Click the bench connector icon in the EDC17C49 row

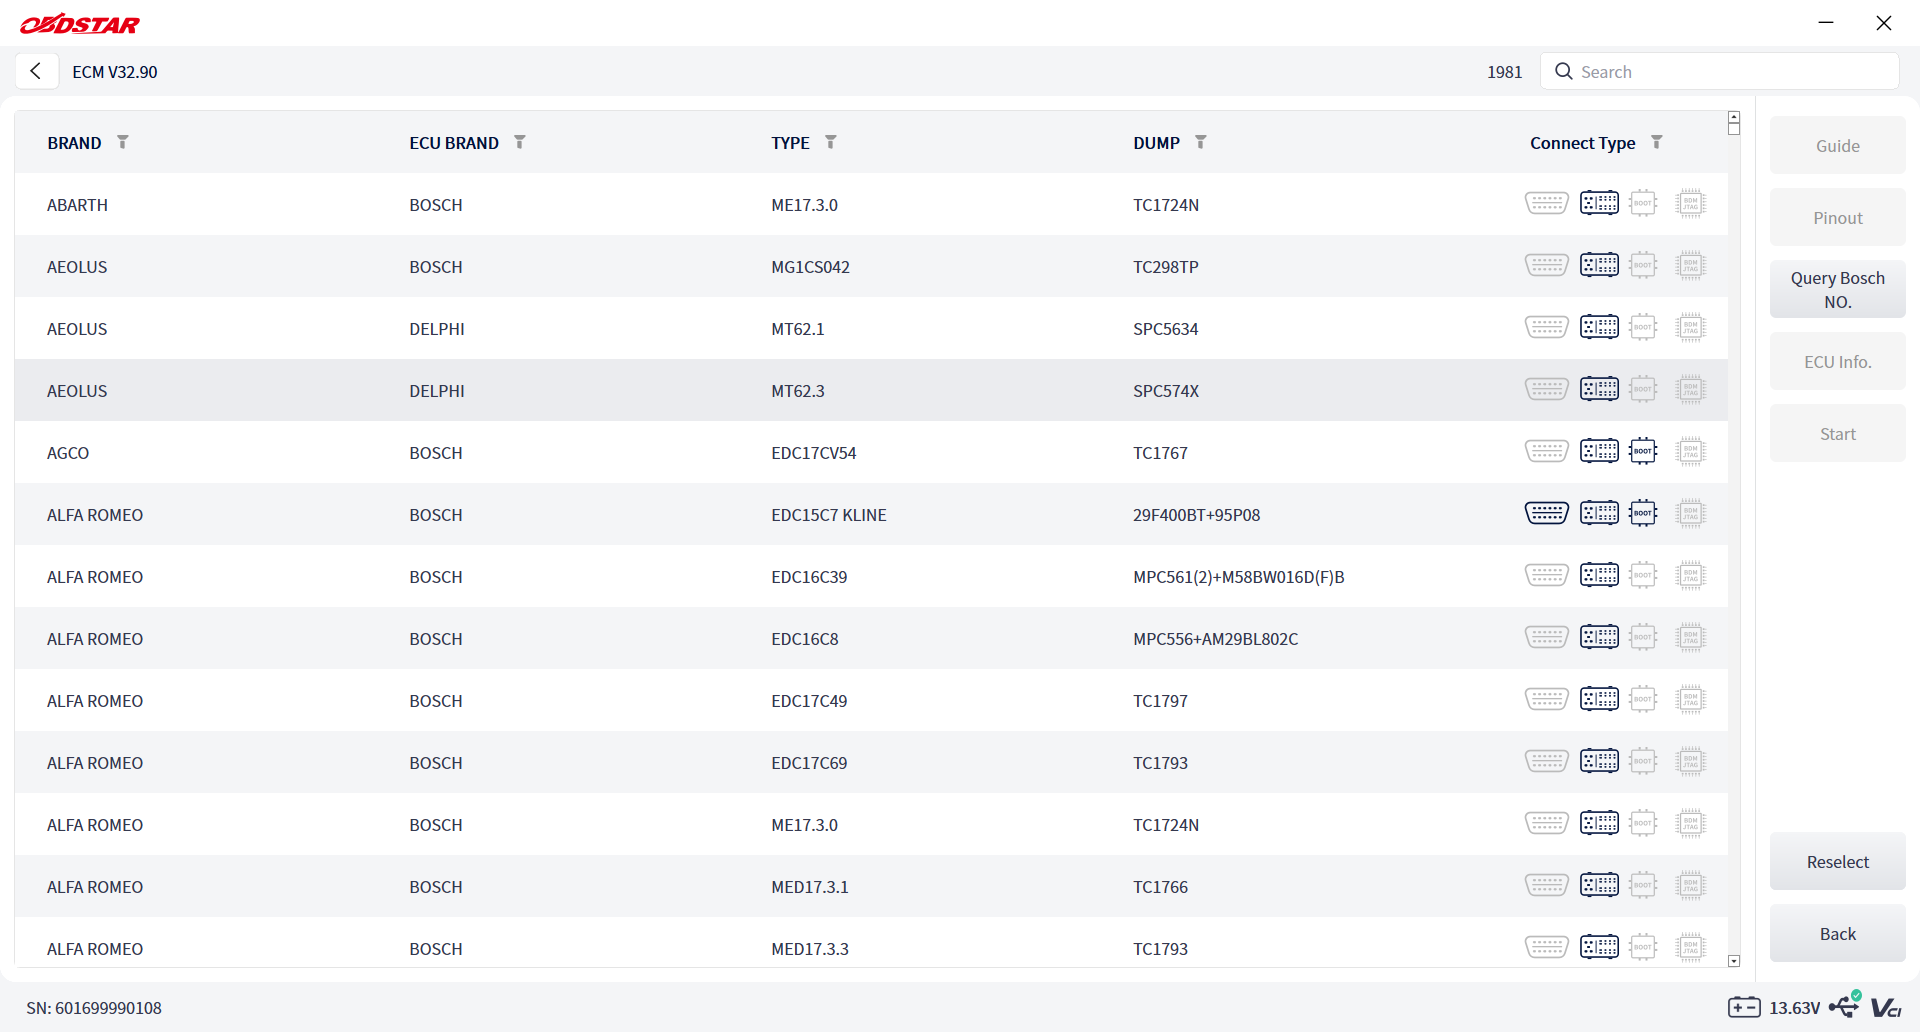click(x=1599, y=700)
